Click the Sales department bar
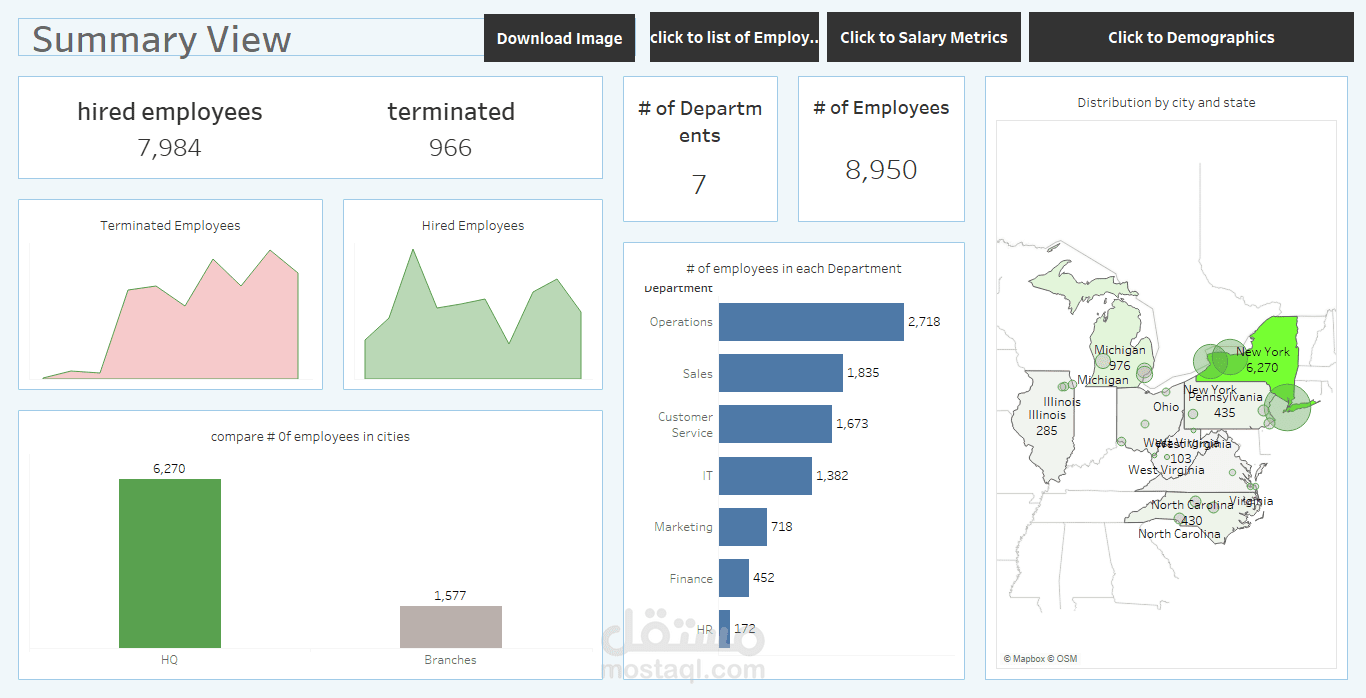Viewport: 1366px width, 698px height. point(781,373)
